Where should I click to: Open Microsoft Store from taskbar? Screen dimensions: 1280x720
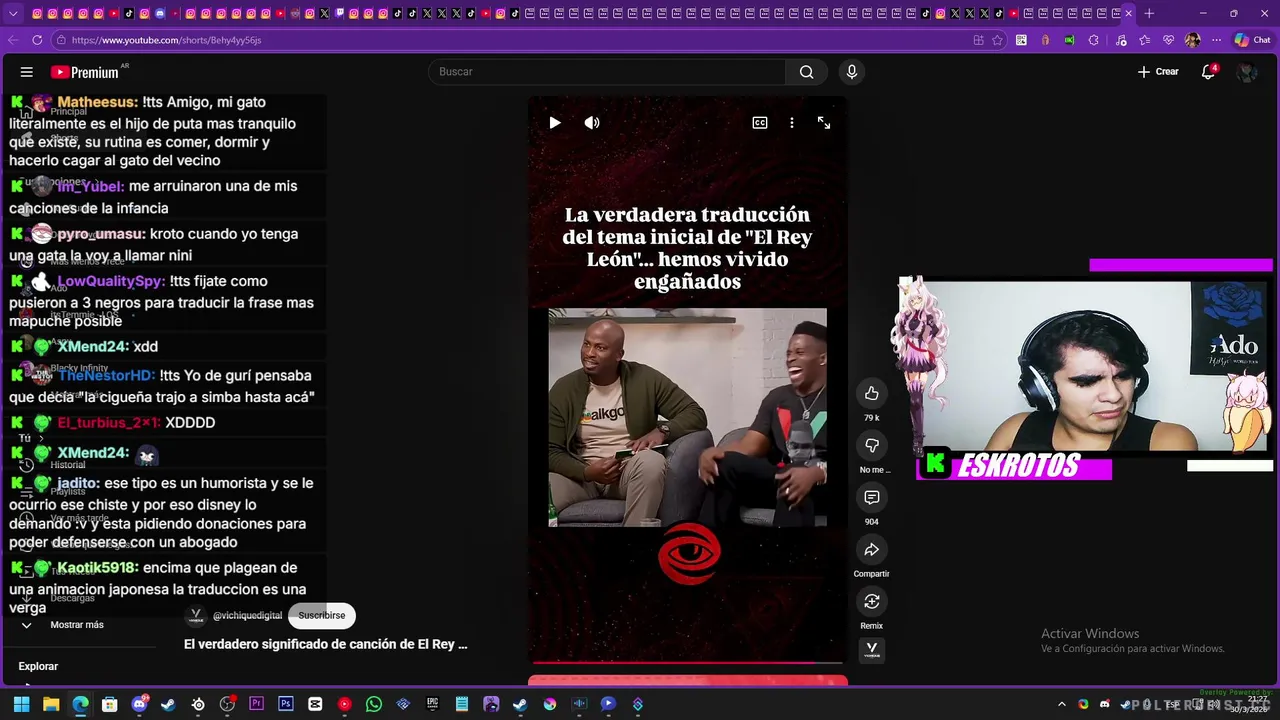click(110, 704)
